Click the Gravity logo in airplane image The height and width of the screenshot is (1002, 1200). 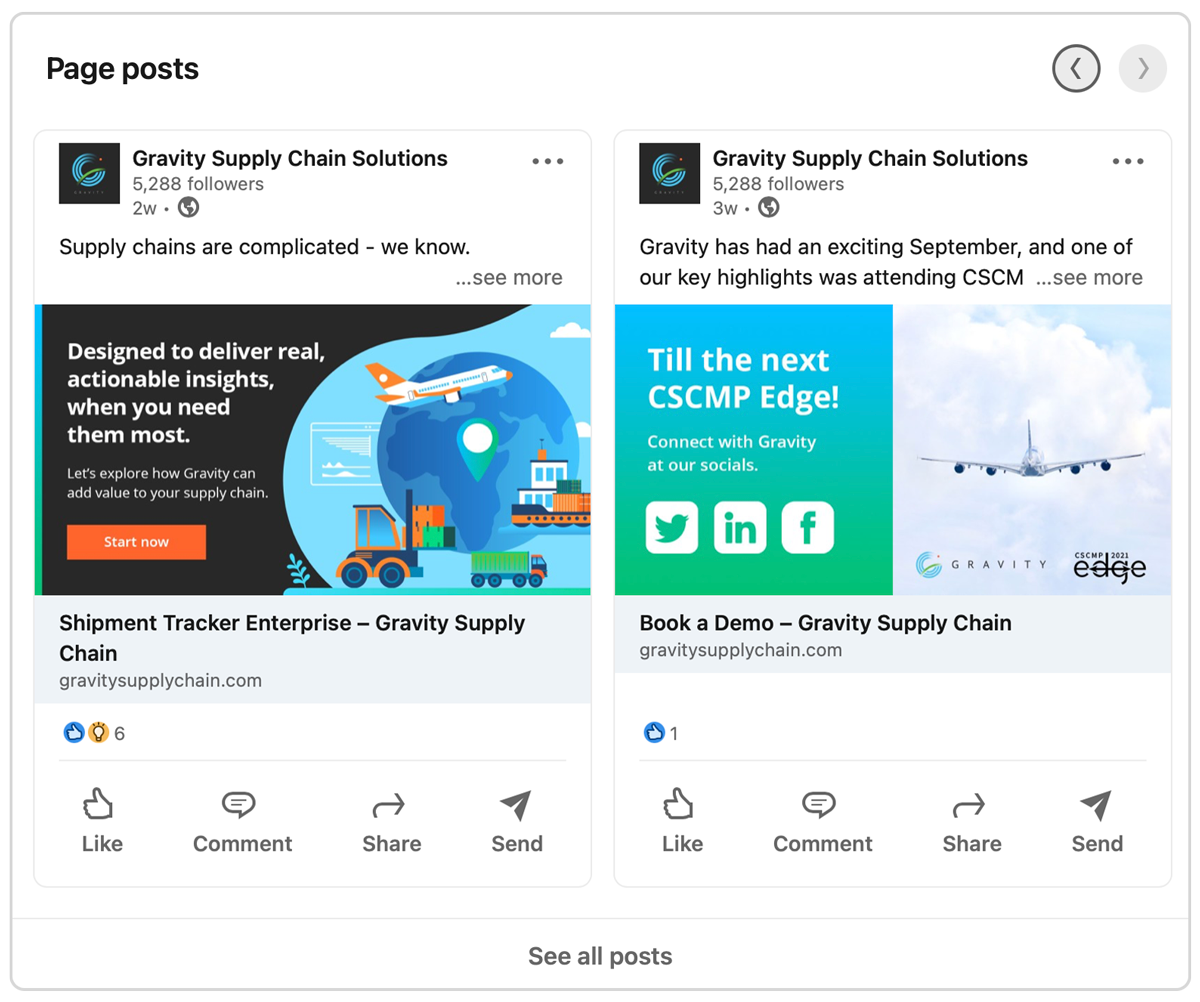pos(980,565)
